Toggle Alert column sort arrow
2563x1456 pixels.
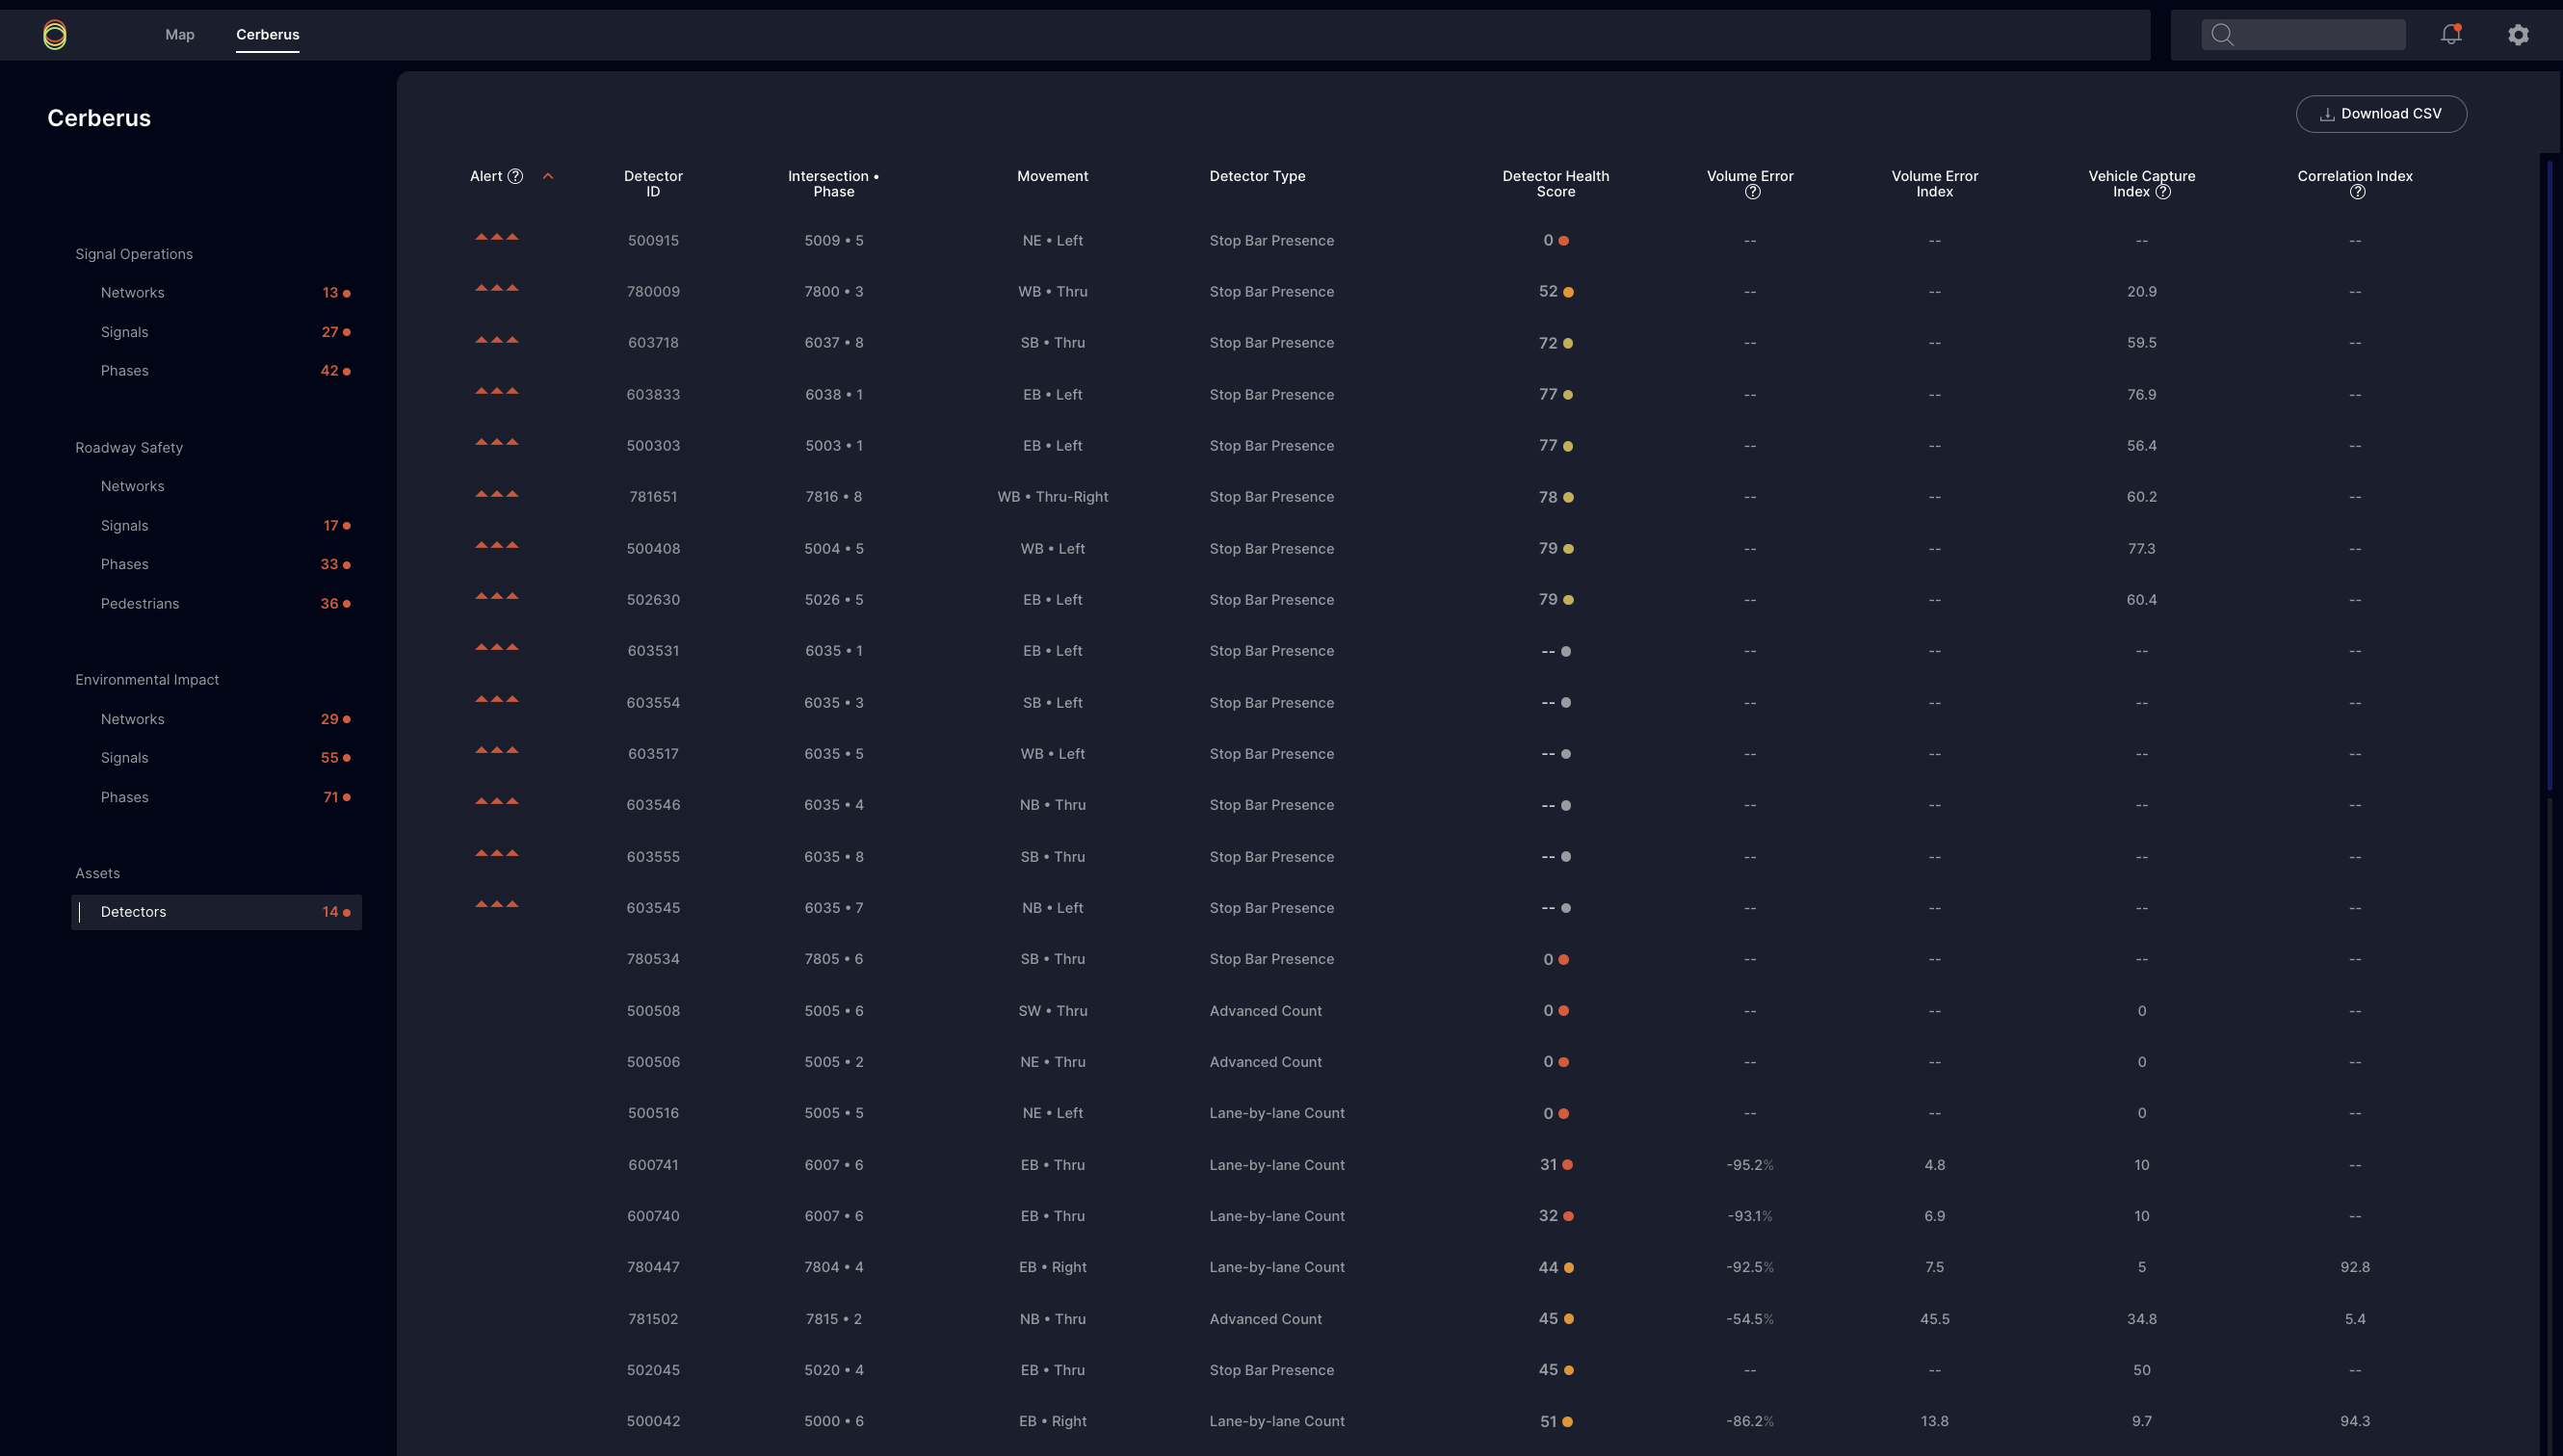click(548, 176)
